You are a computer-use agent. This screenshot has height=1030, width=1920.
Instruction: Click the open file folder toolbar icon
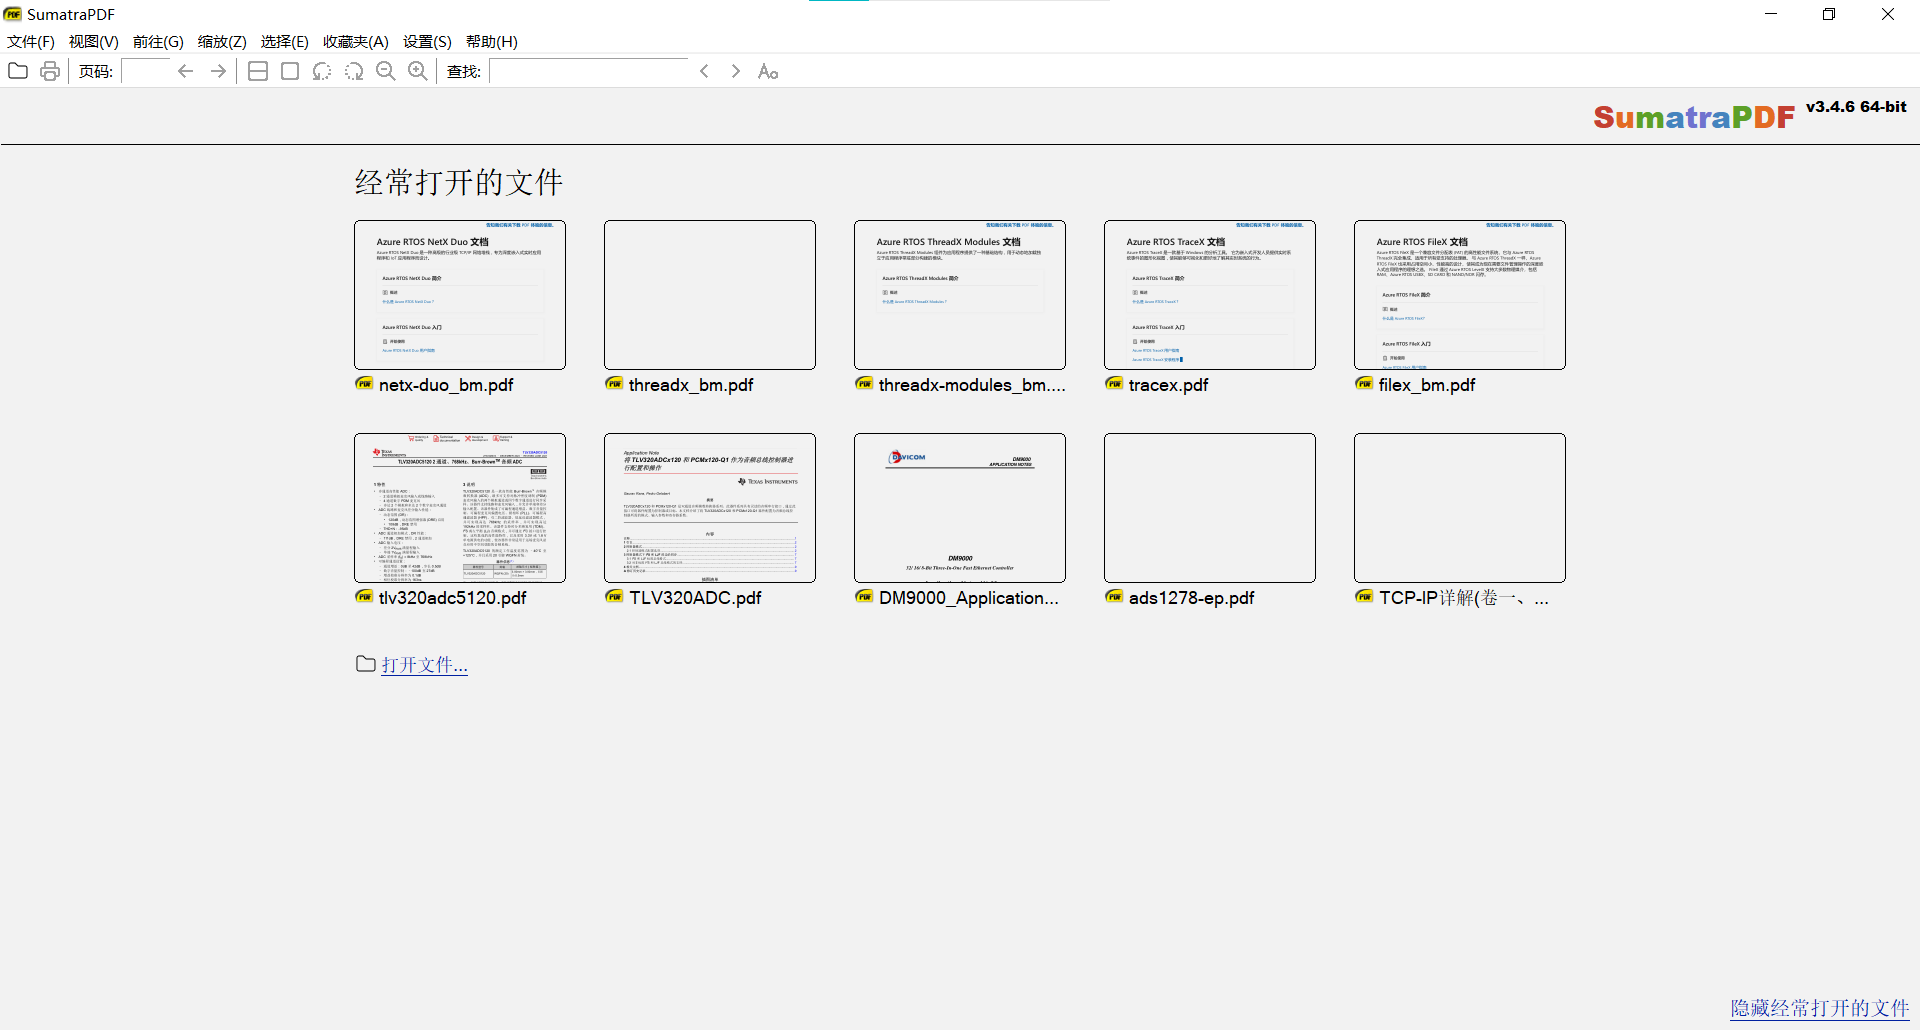click(18, 71)
